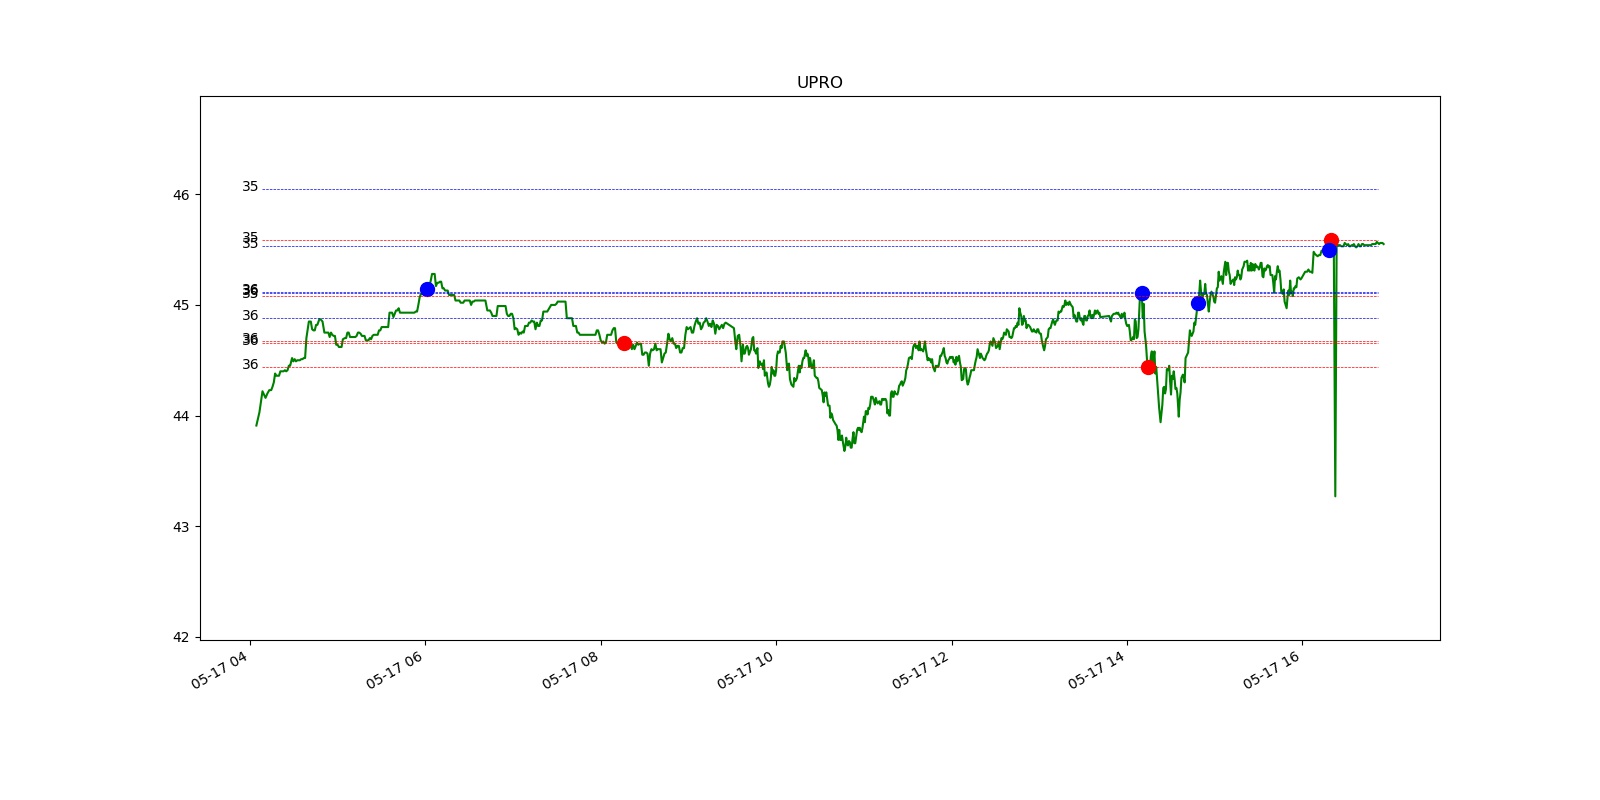Click y-axis tick label 42
This screenshot has width=1600, height=800.
point(181,637)
